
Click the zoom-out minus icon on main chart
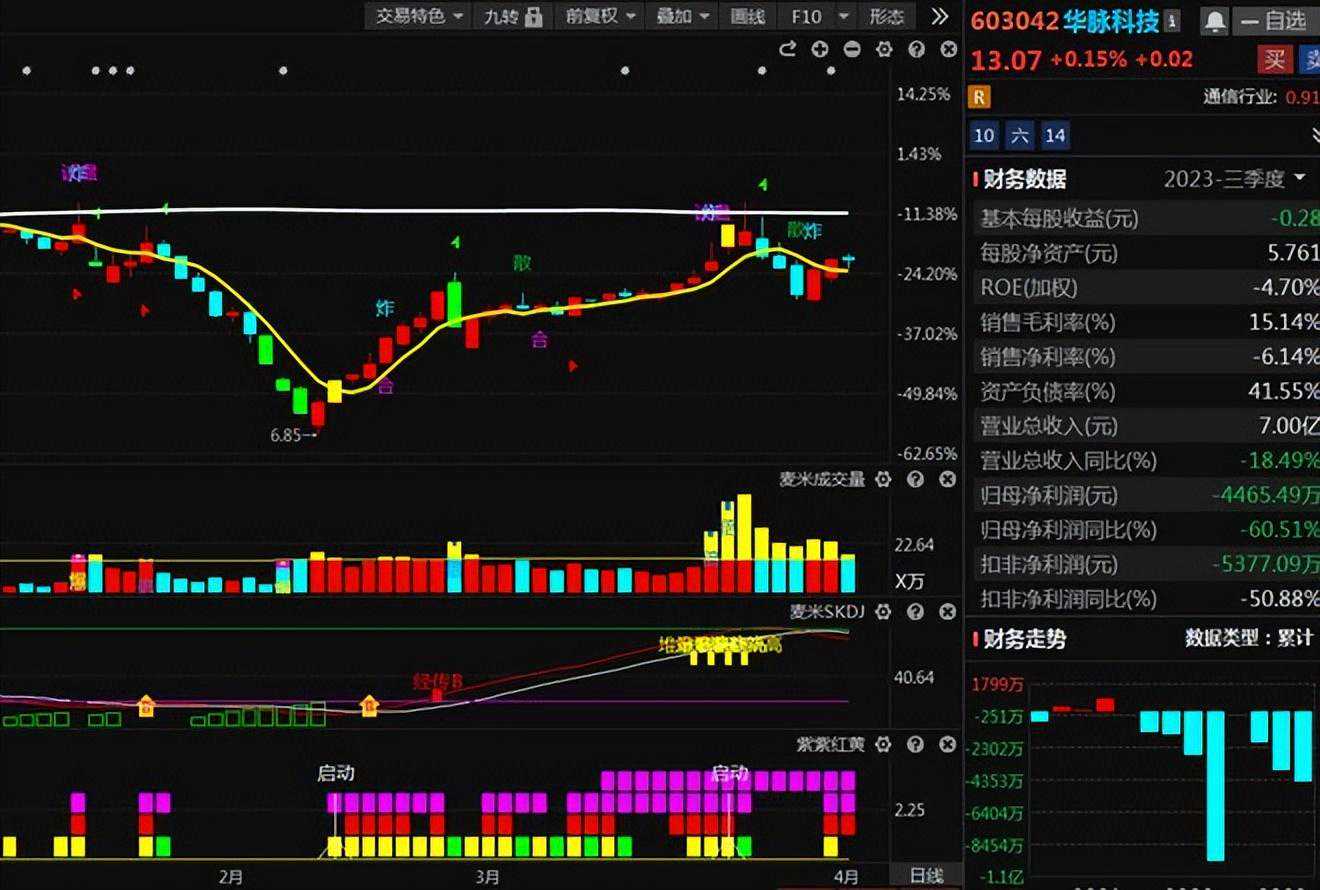852,49
